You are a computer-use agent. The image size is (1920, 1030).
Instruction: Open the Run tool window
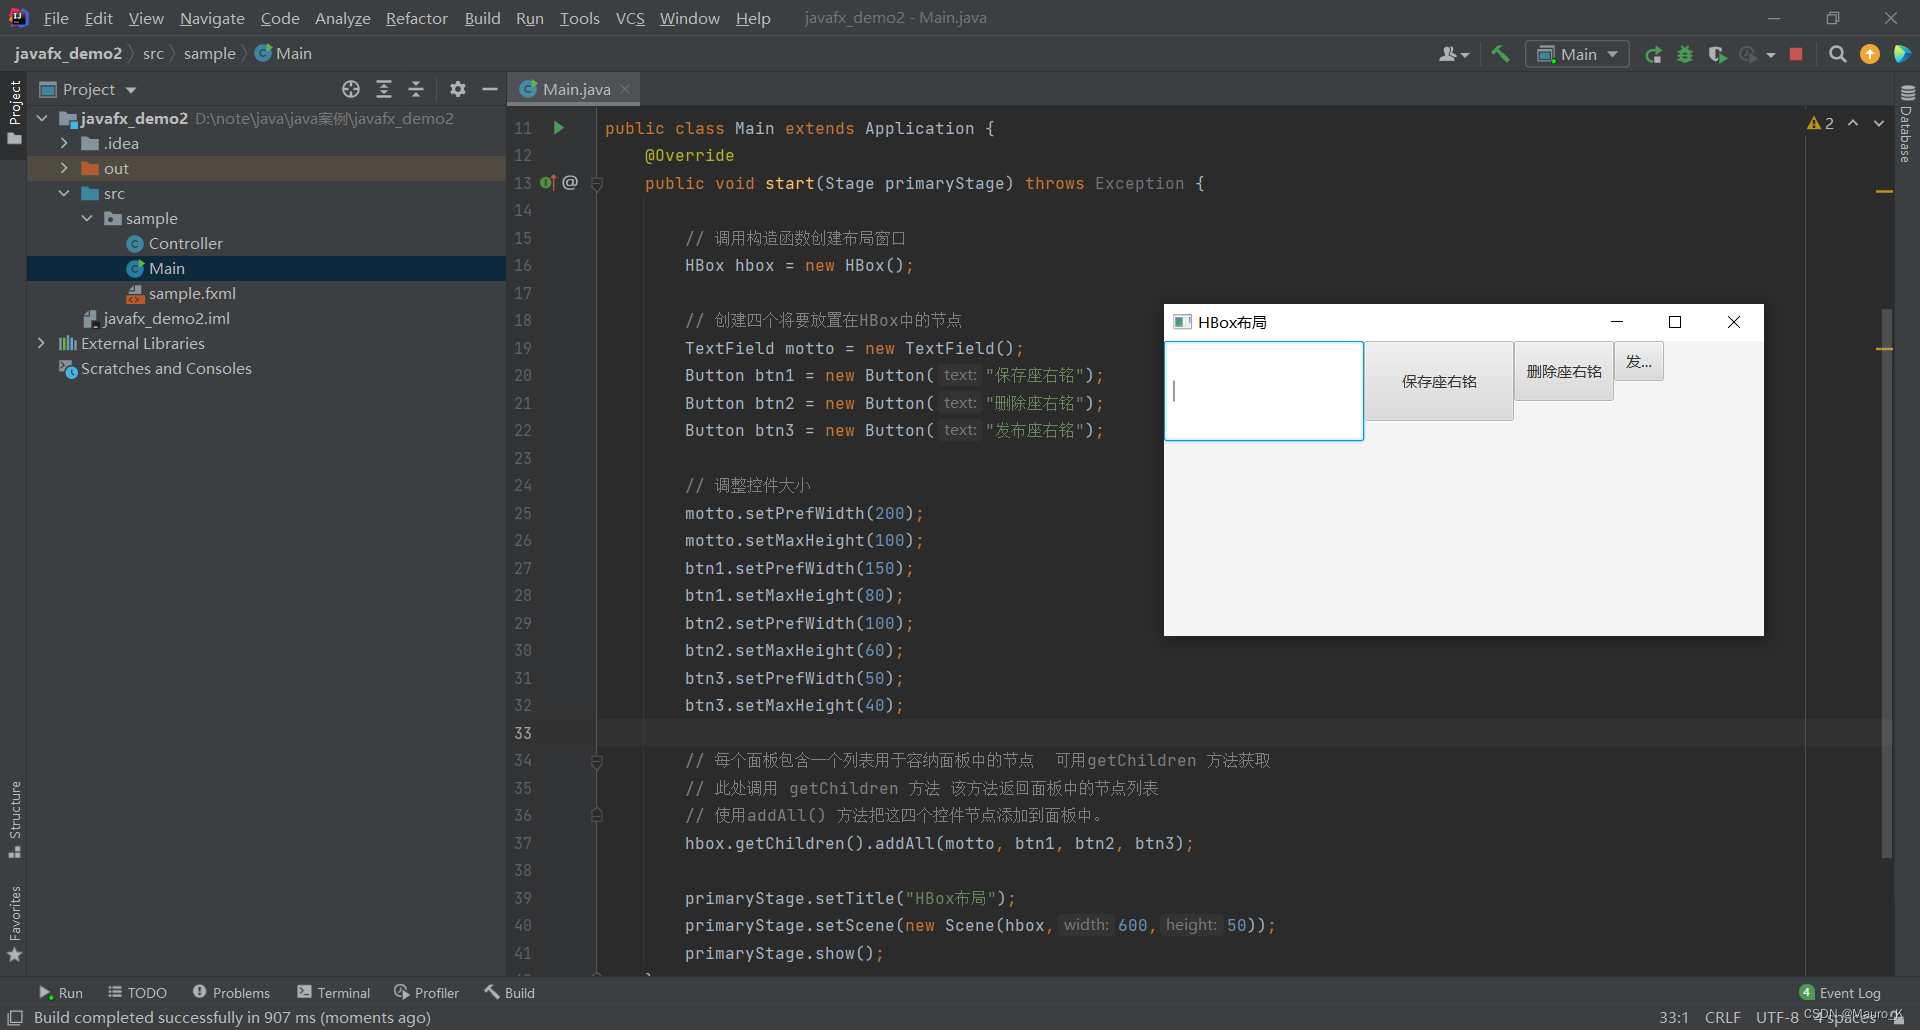click(x=60, y=993)
